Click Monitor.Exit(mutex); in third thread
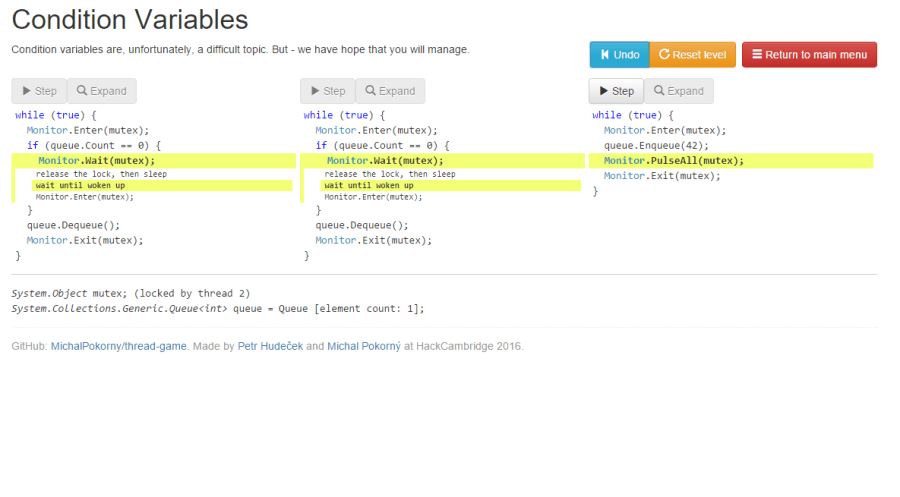Screen dimensions: 900x497 pyautogui.click(x=662, y=176)
